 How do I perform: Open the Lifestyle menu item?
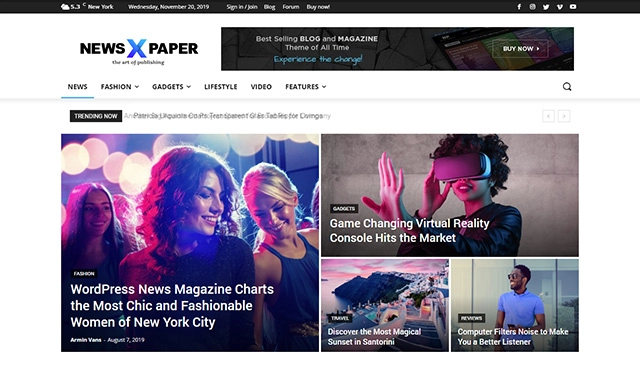point(221,87)
